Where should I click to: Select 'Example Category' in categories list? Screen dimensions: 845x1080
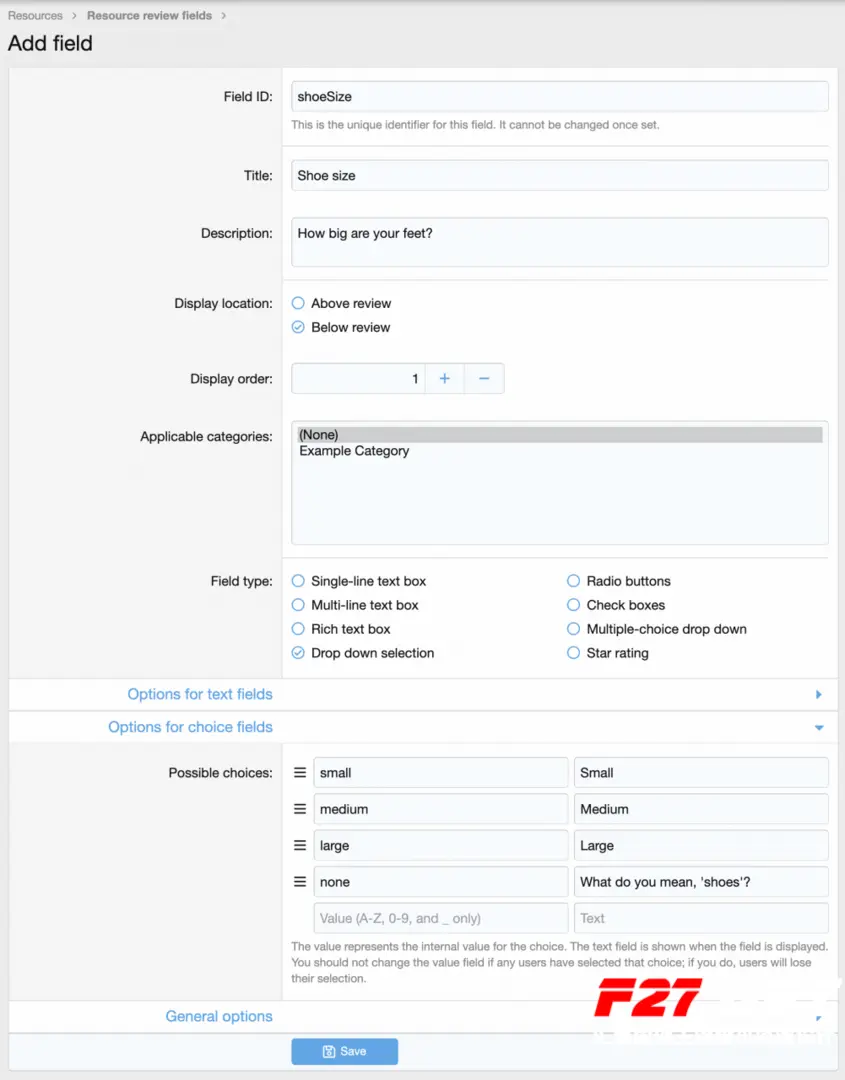click(560, 451)
